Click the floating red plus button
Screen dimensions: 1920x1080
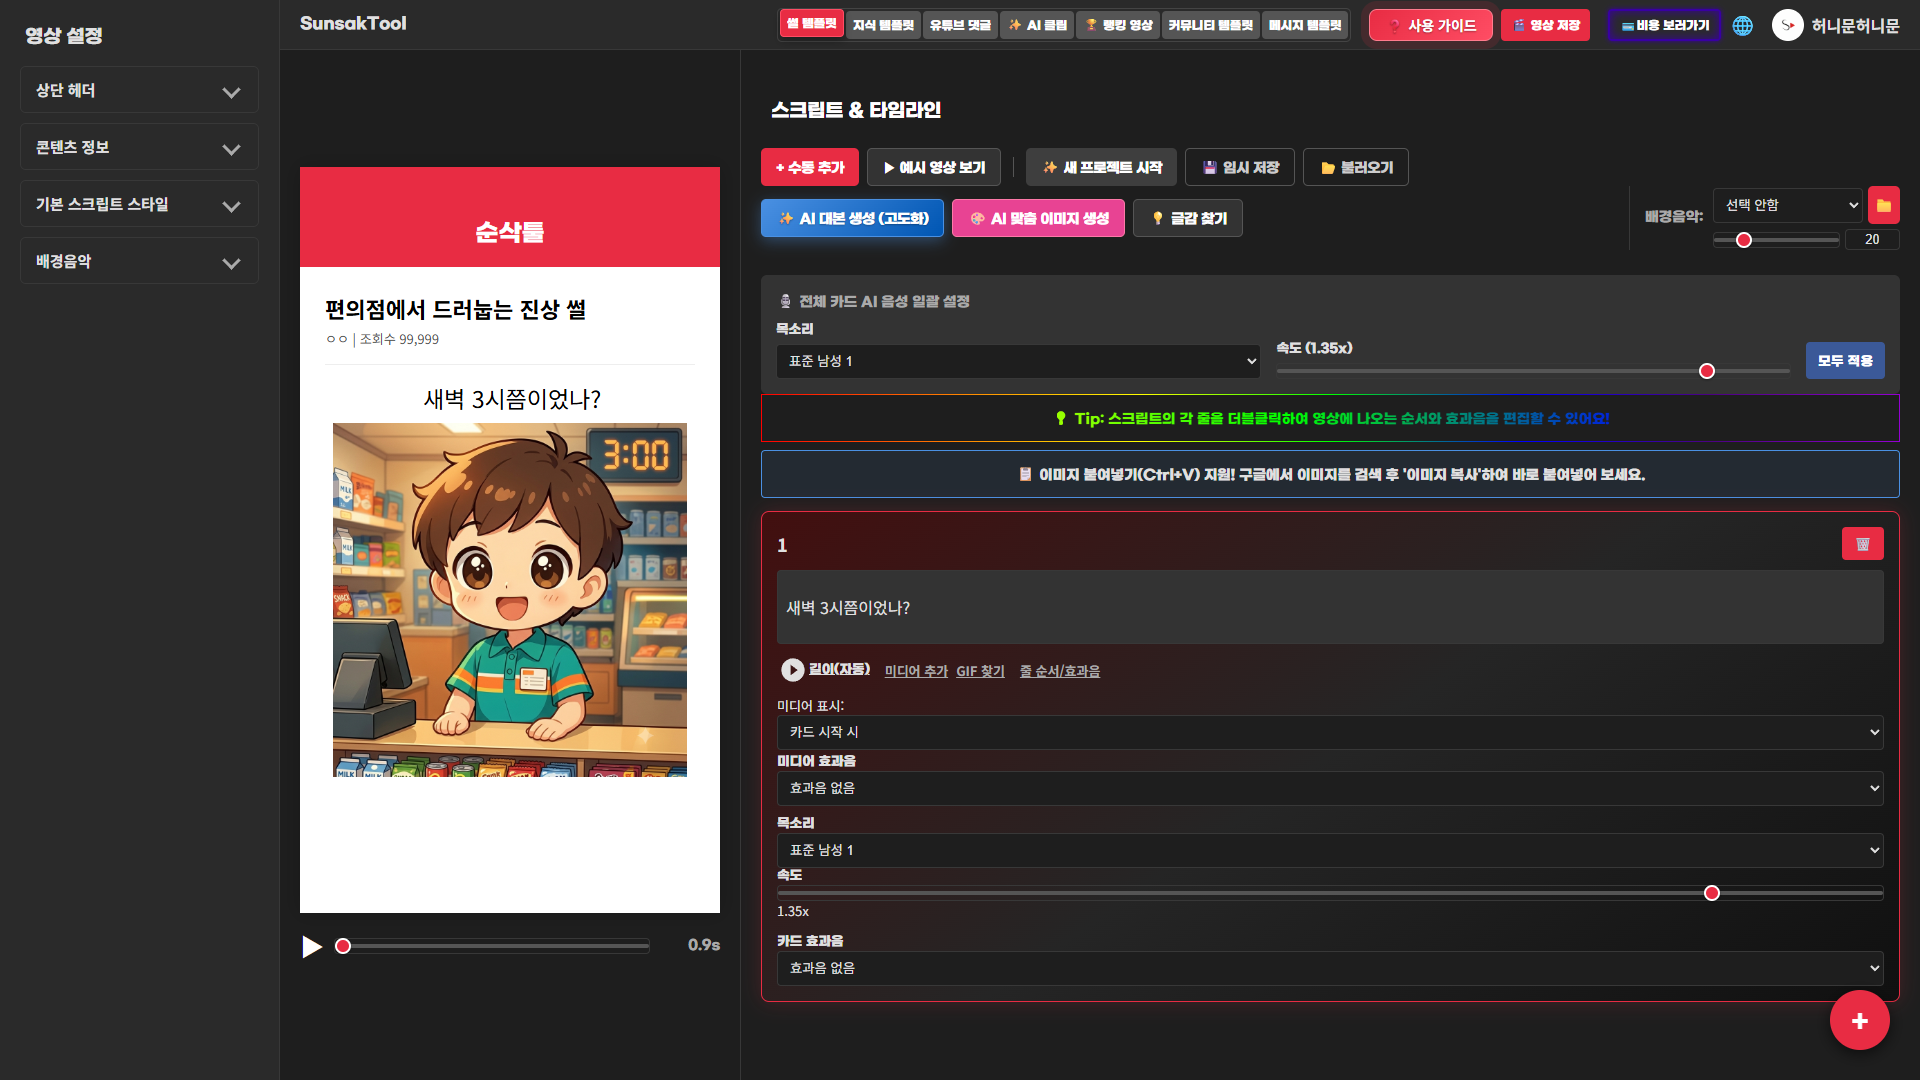pyautogui.click(x=1859, y=1020)
